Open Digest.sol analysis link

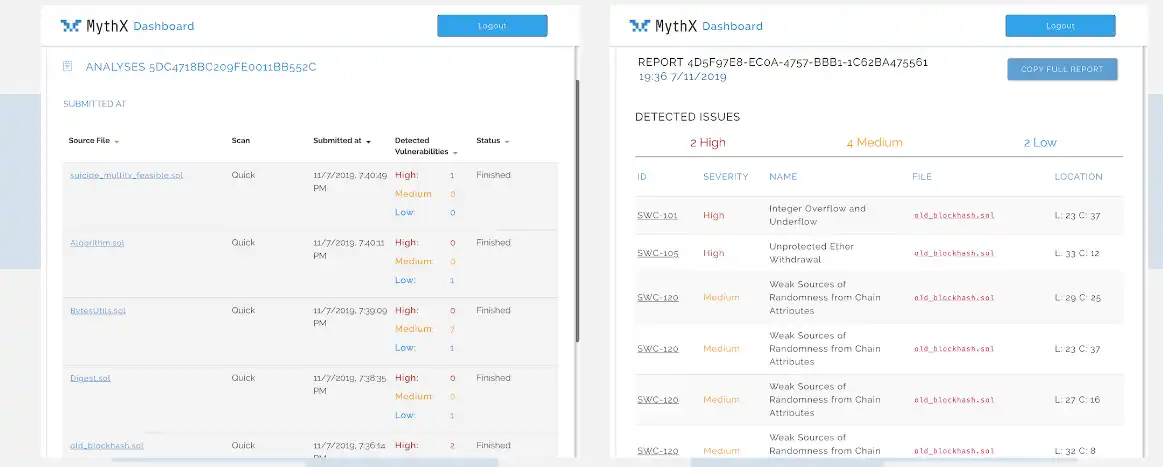coord(90,378)
